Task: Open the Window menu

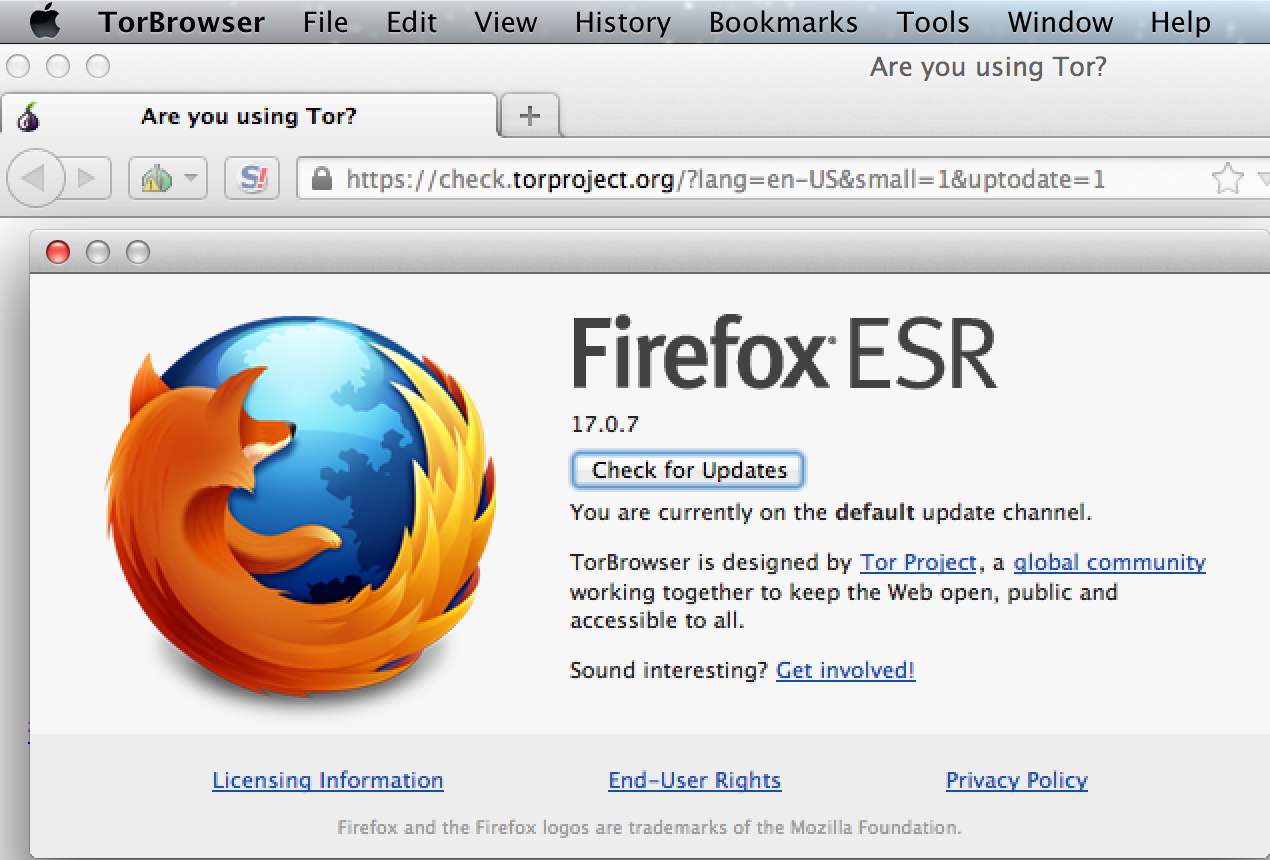Action: click(x=1060, y=22)
